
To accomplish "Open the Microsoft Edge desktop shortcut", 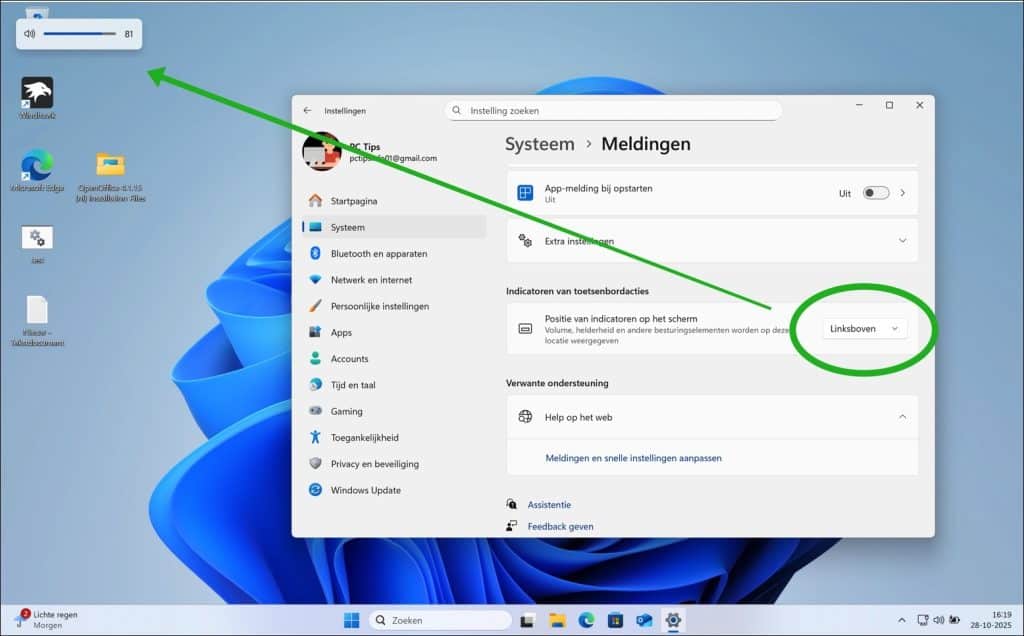I will click(x=37, y=167).
